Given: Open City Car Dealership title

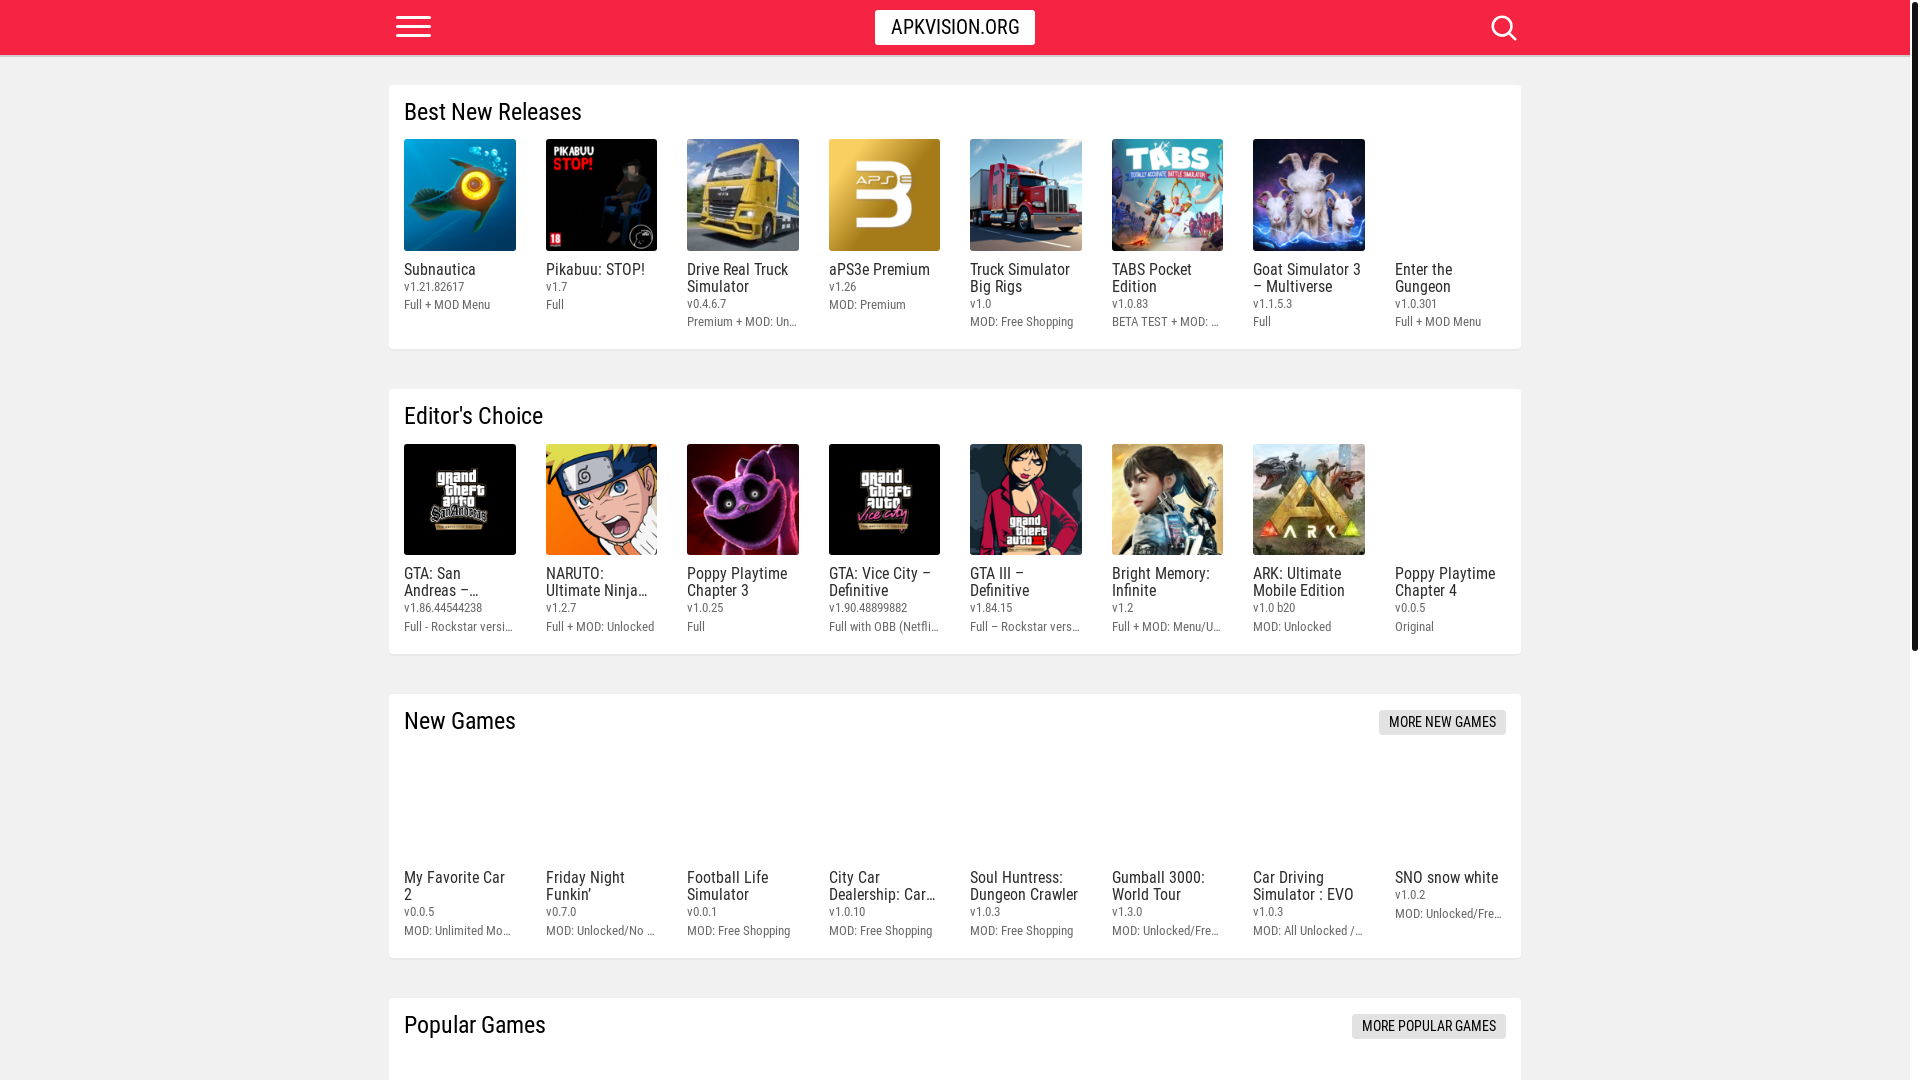Looking at the screenshot, I should [882, 886].
